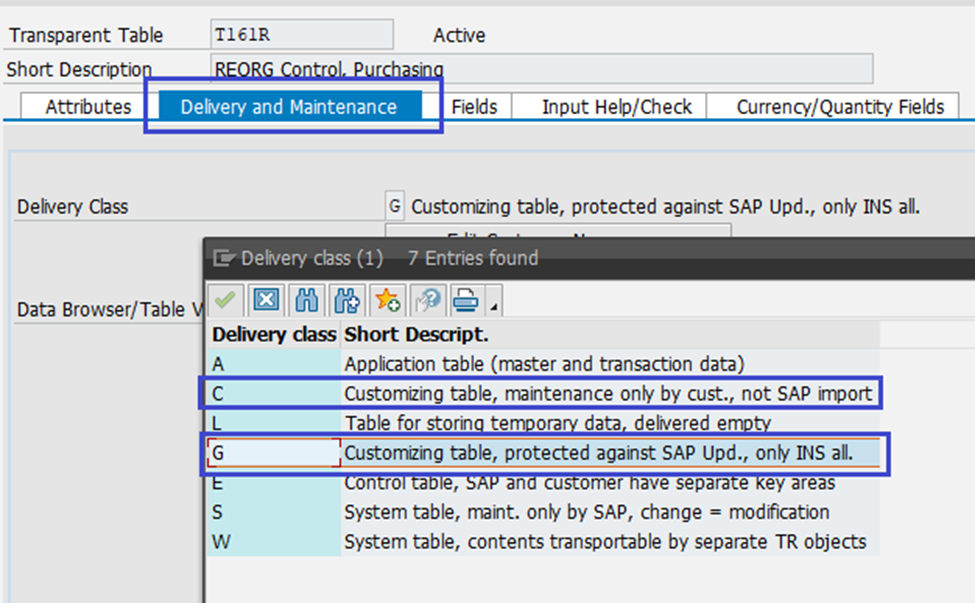
Task: Click the green checkmark Copy icon
Action: [226, 300]
